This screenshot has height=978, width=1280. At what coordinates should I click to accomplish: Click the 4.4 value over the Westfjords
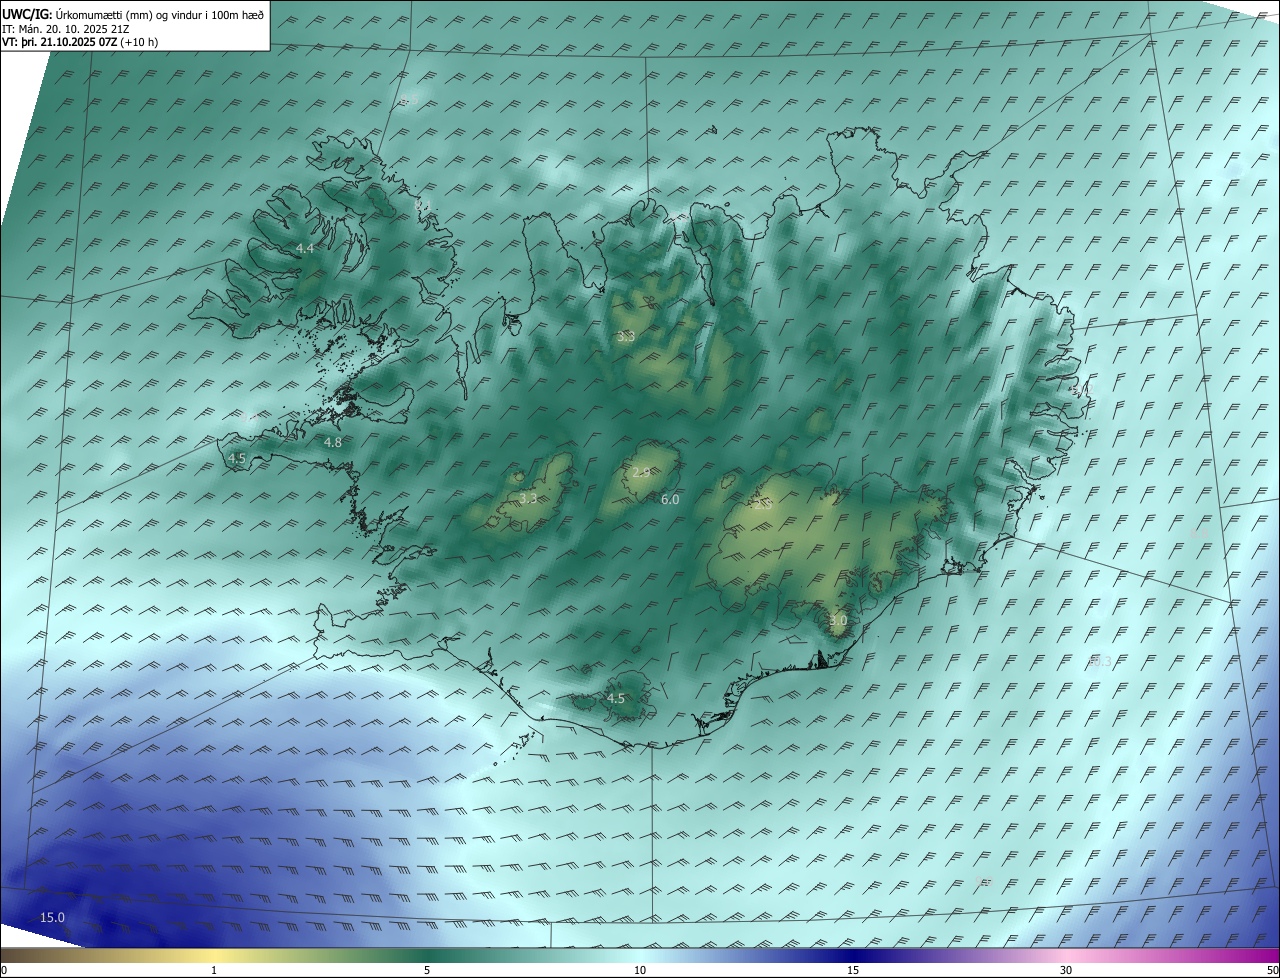tap(305, 248)
